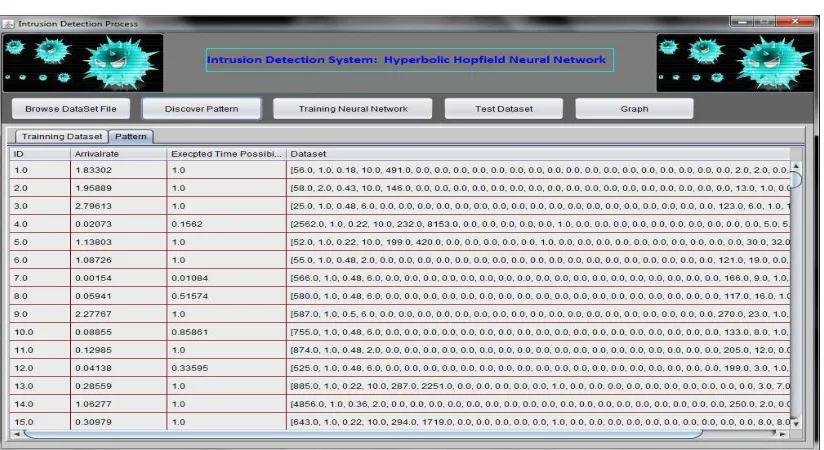Select the arrival rate cell 1.95889
The height and width of the screenshot is (450, 824).
[119, 188]
